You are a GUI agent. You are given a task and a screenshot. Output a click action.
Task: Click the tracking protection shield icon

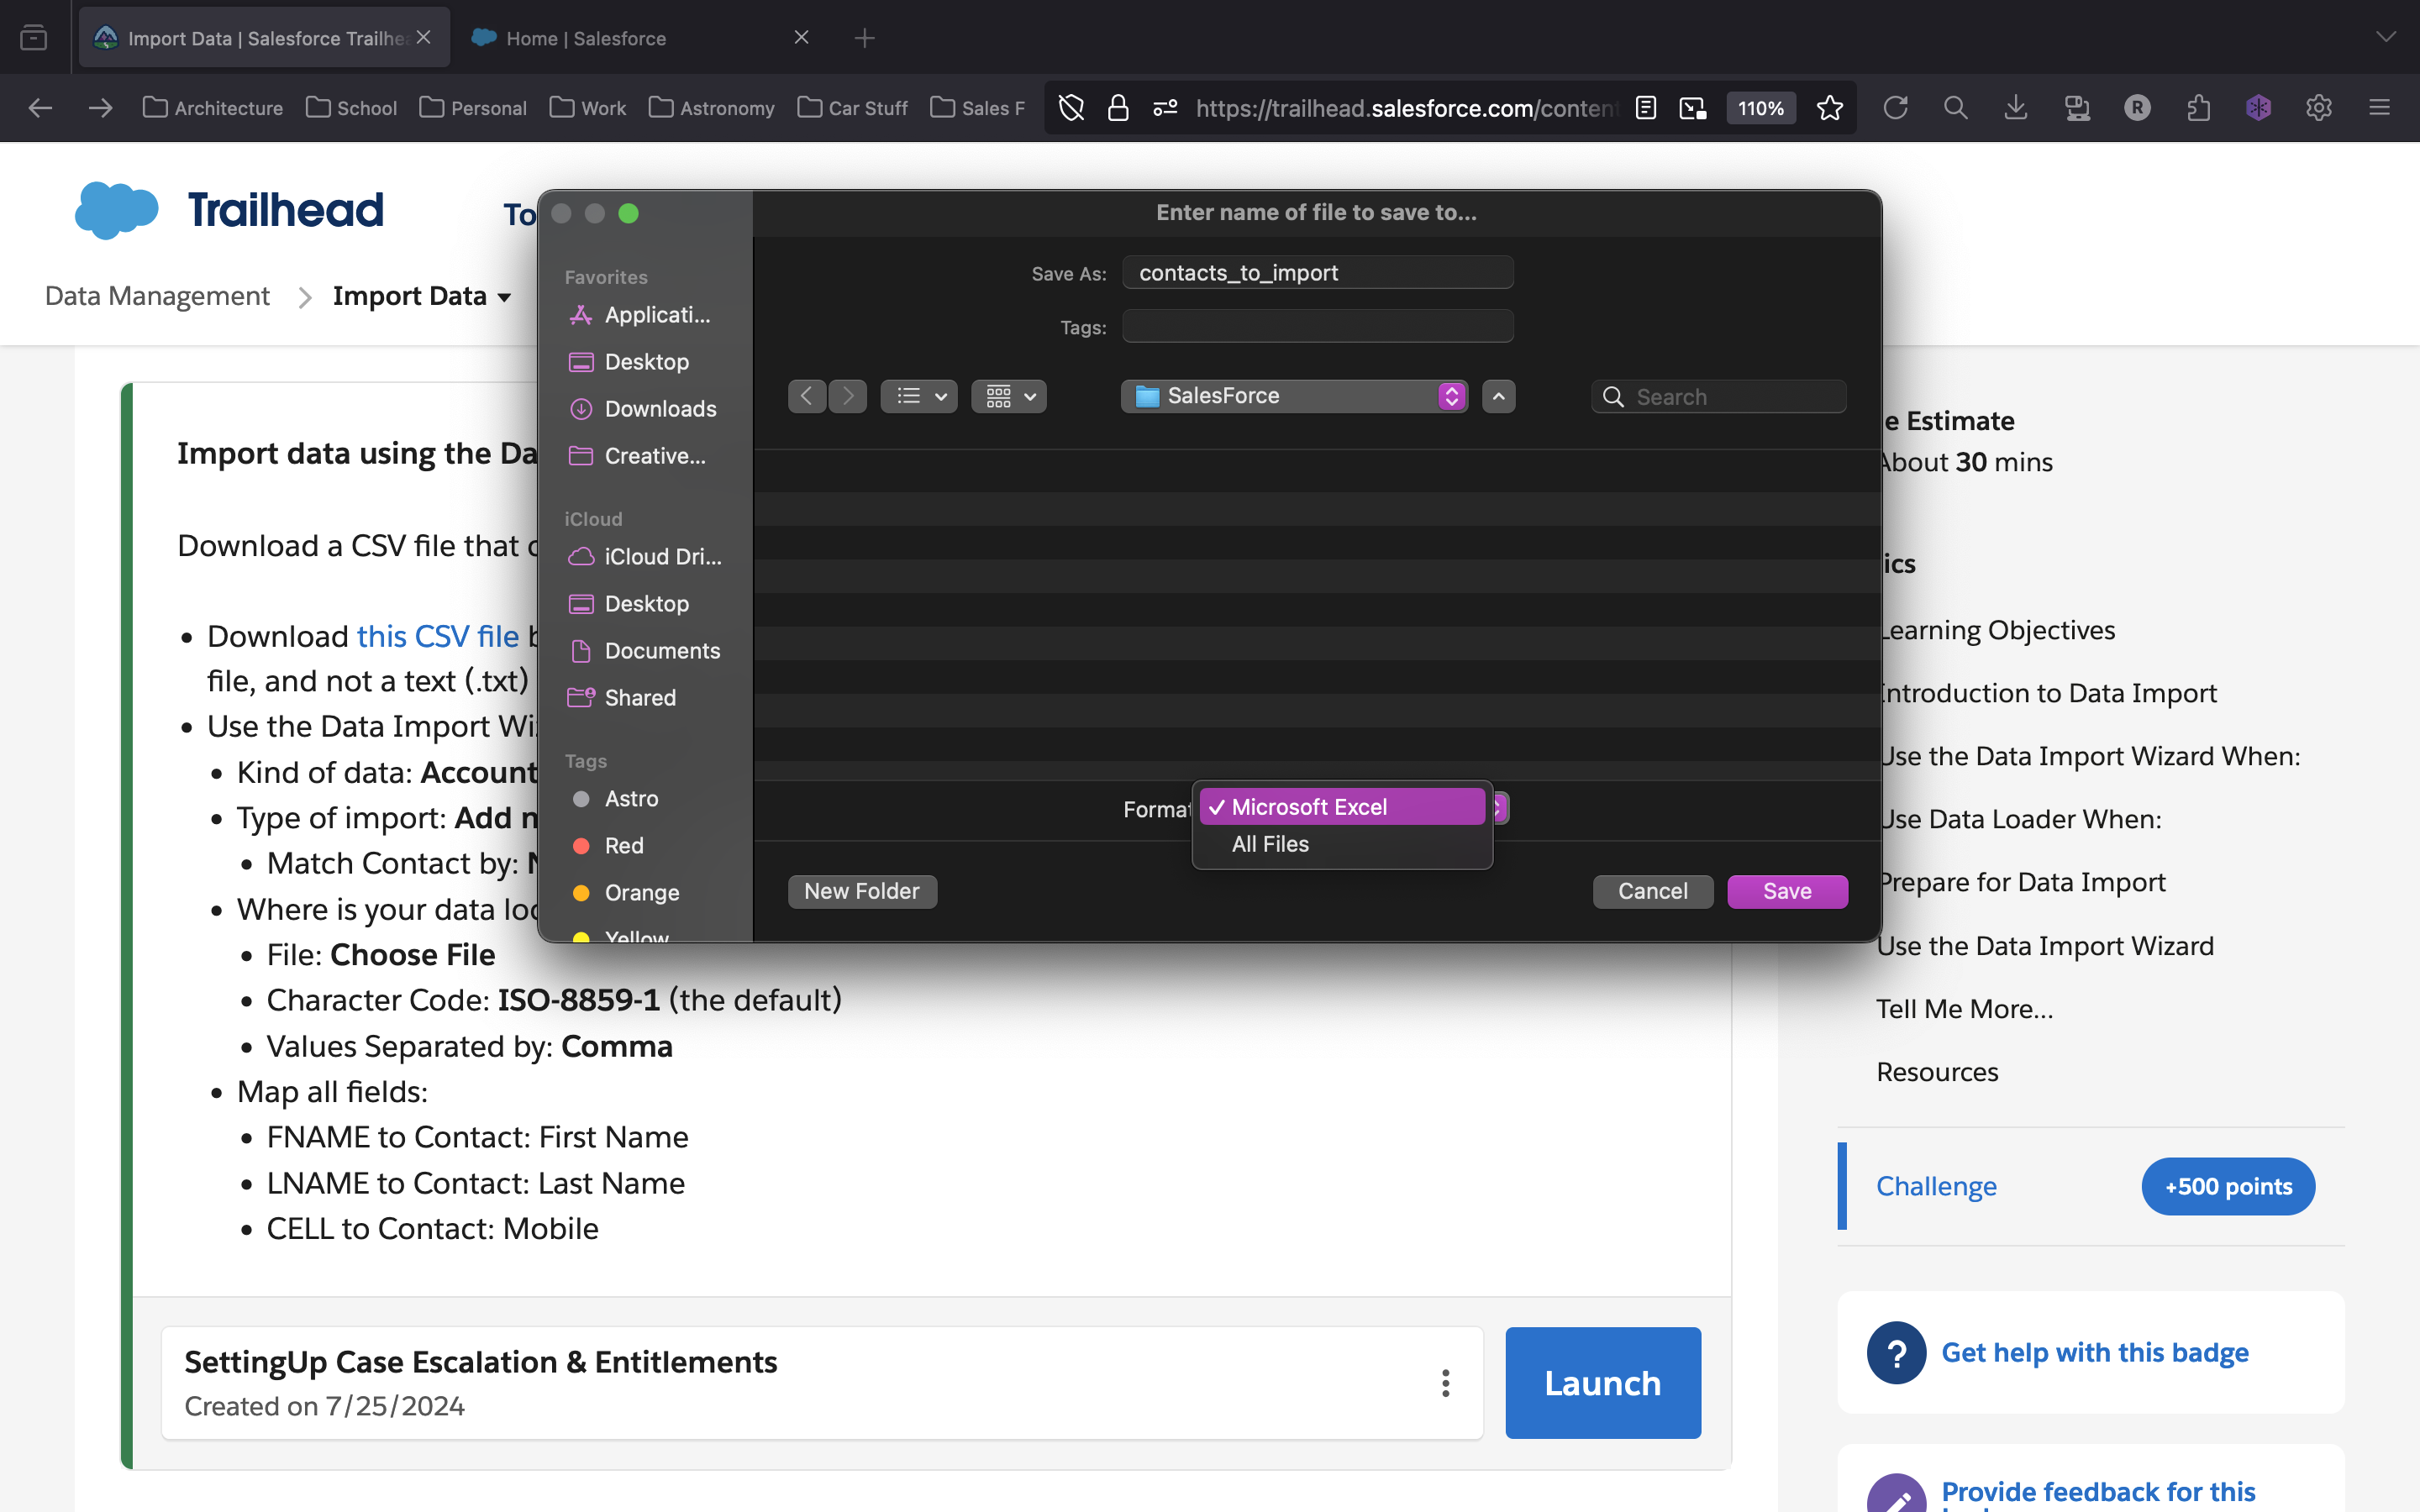(x=1071, y=108)
